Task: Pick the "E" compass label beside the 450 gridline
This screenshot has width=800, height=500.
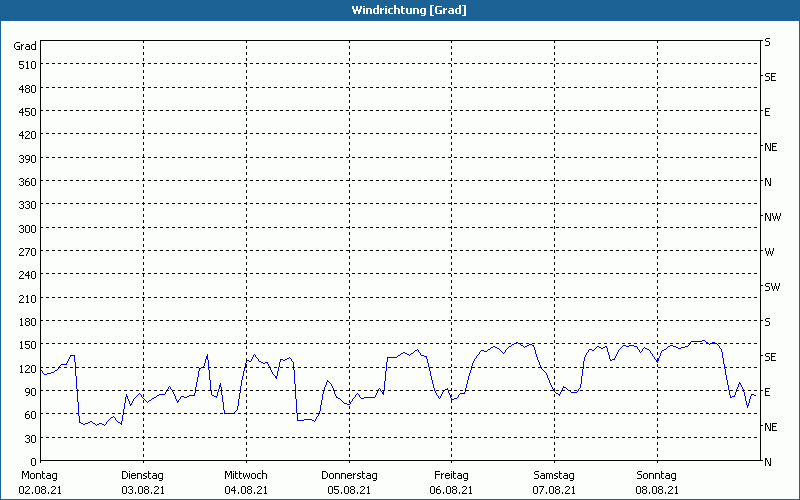Action: coord(767,112)
